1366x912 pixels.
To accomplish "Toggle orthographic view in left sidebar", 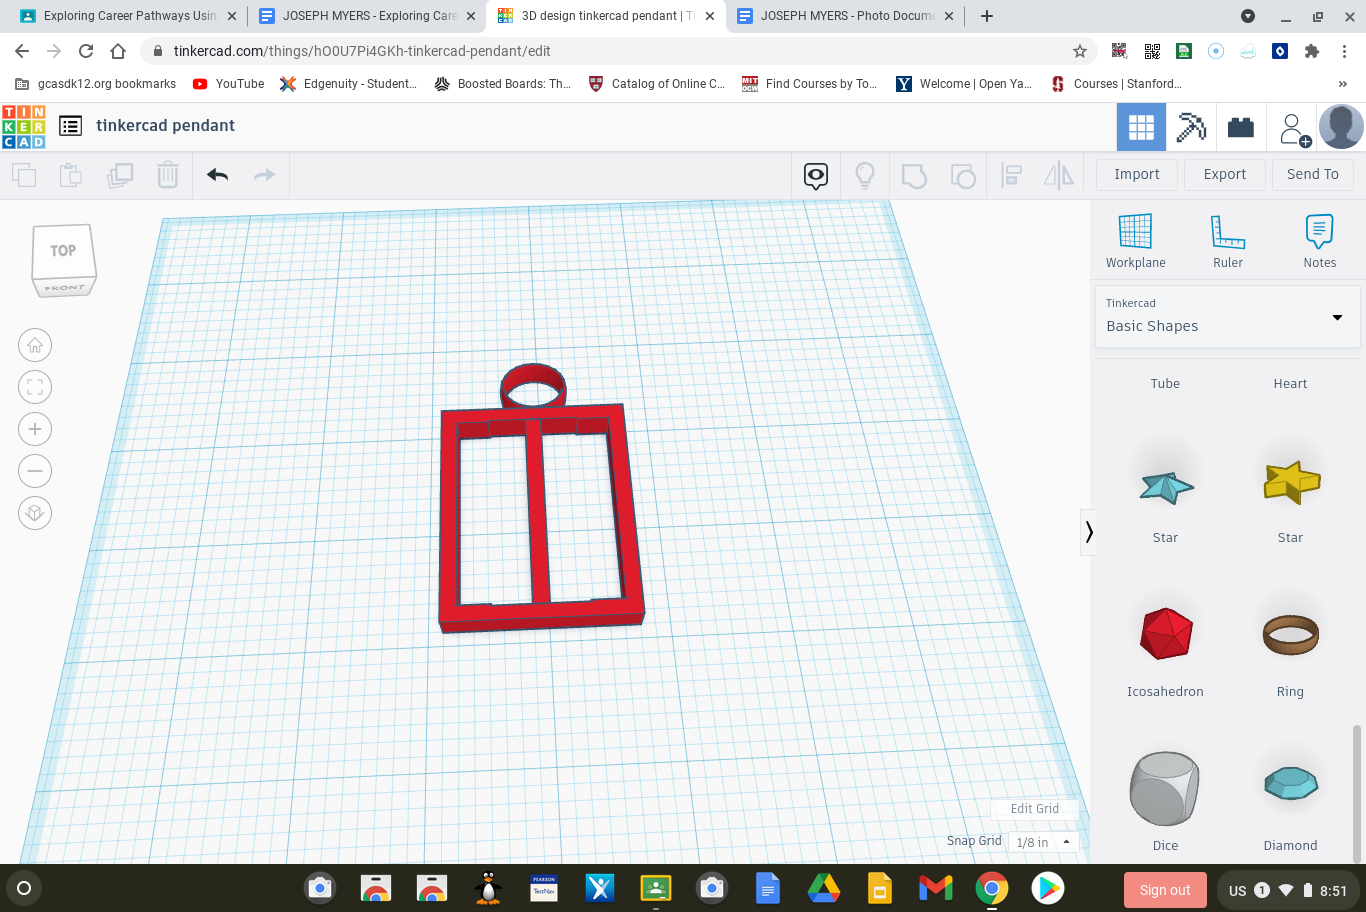I will [35, 512].
